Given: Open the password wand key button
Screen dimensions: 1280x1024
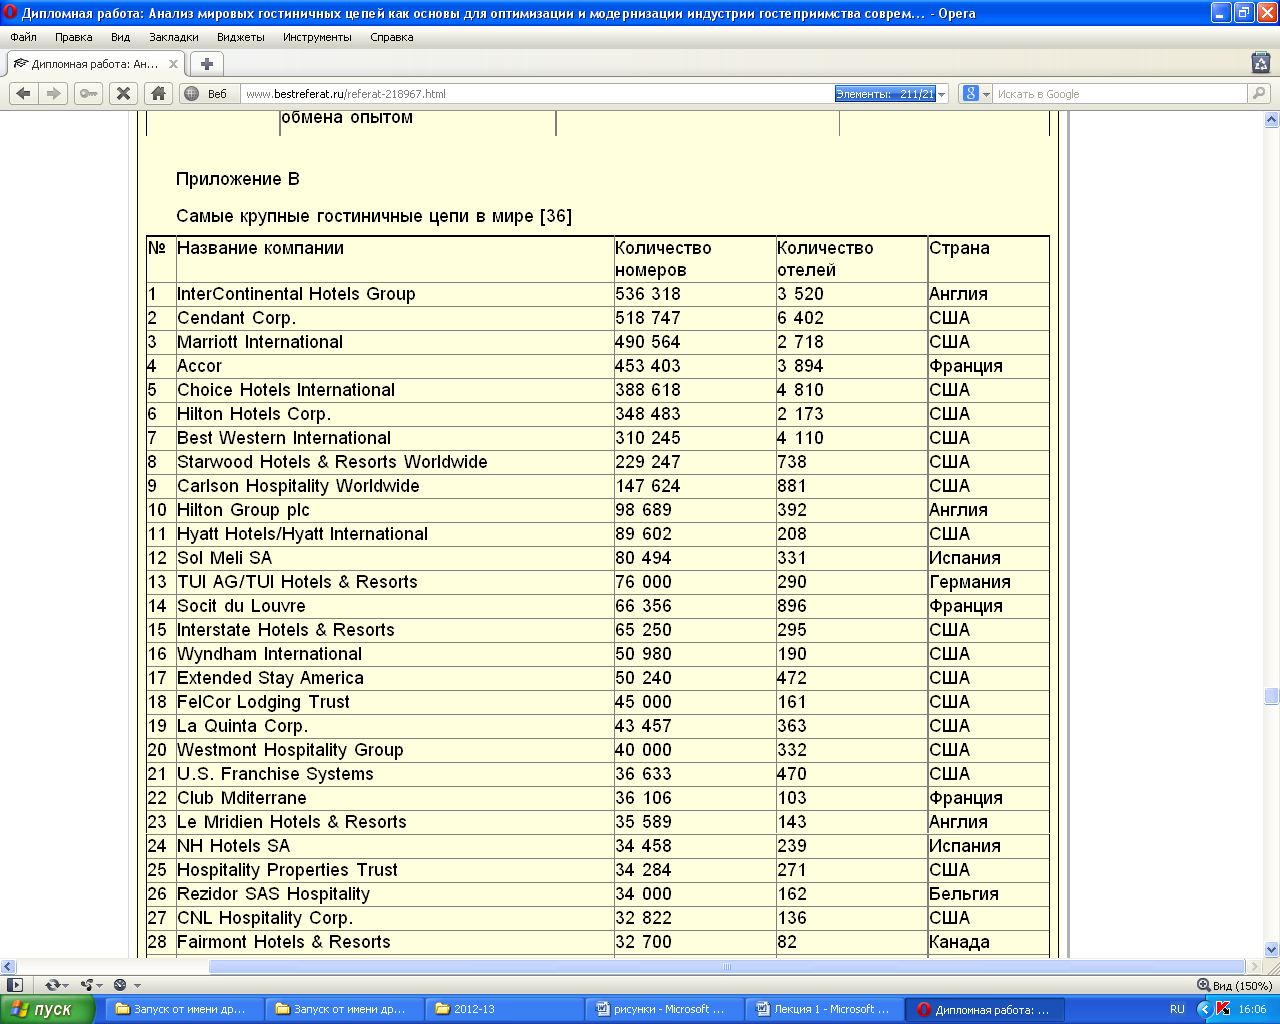Looking at the screenshot, I should pyautogui.click(x=89, y=93).
